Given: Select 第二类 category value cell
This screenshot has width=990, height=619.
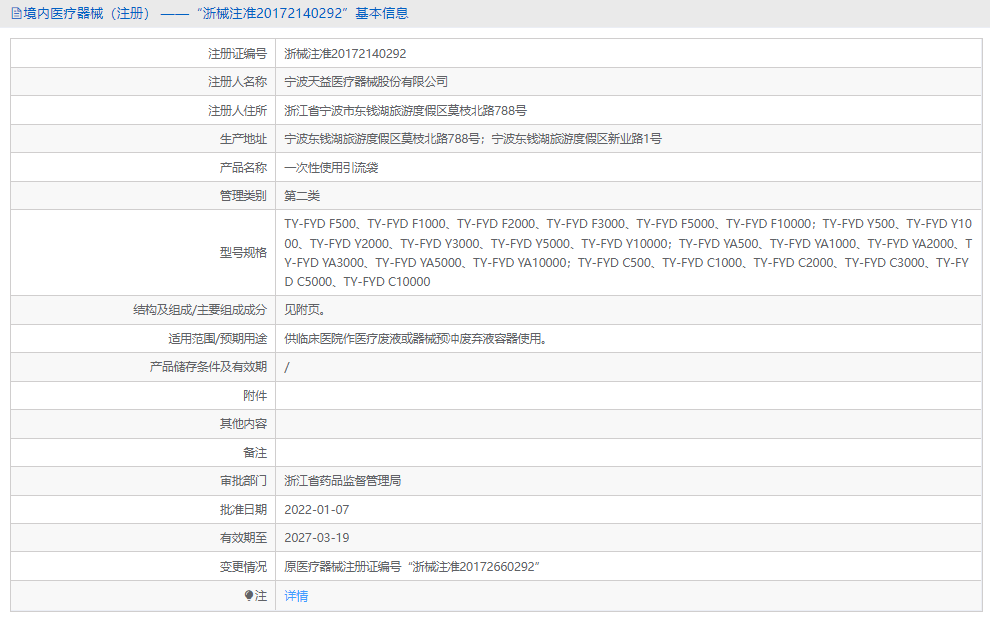Looking at the screenshot, I should tap(305, 195).
